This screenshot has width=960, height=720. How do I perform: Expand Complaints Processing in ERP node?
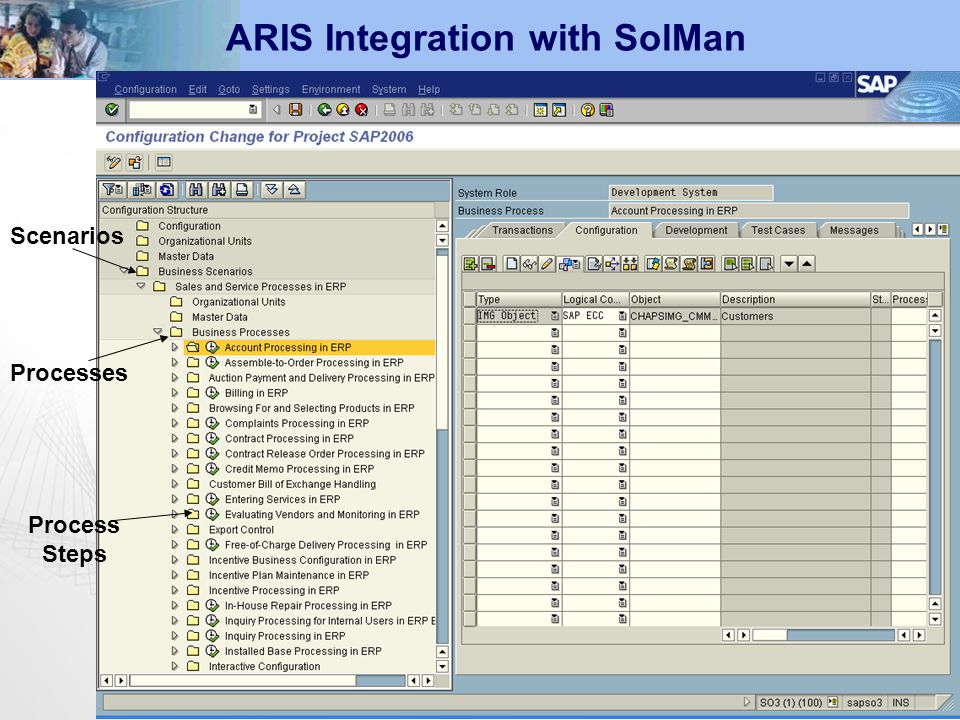(x=174, y=423)
